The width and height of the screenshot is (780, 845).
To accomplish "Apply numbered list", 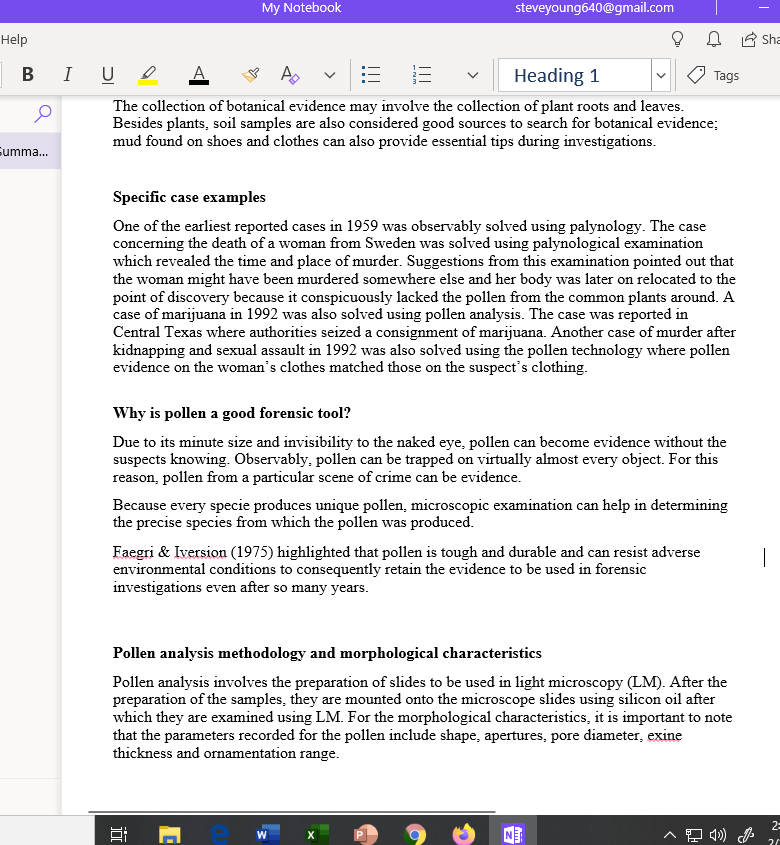I will 421,75.
